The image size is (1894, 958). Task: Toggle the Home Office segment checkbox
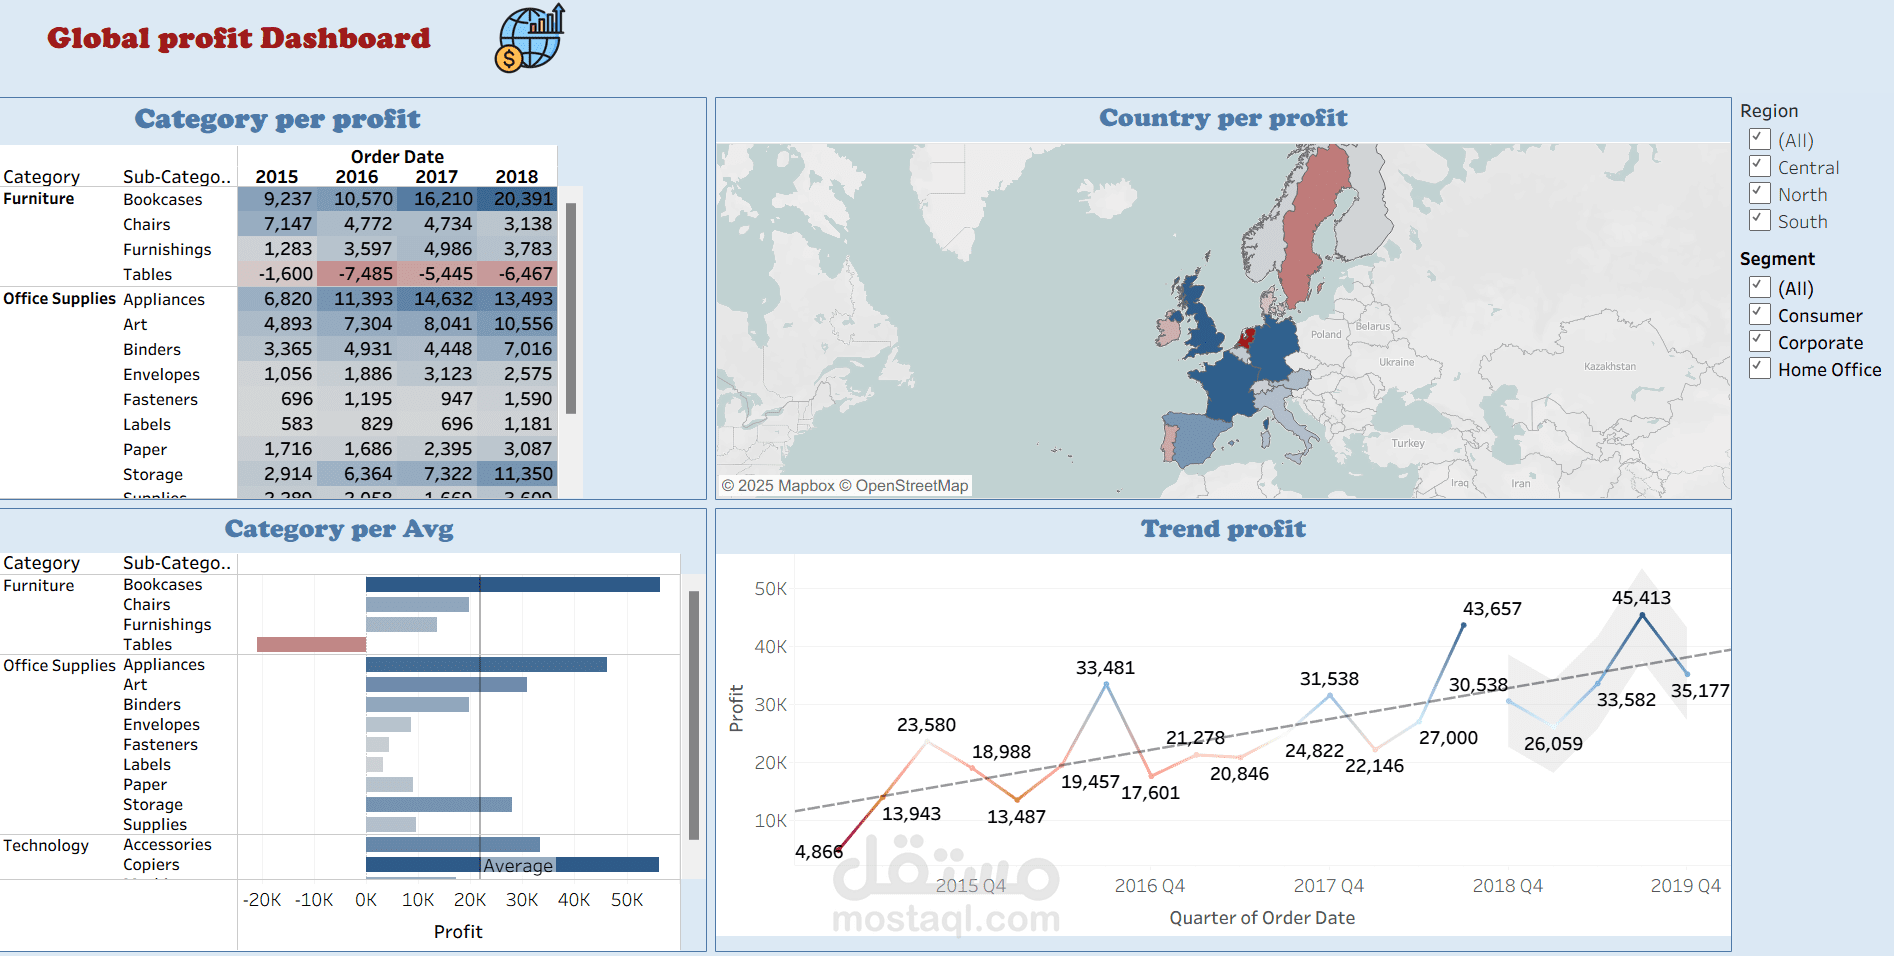click(x=1760, y=368)
